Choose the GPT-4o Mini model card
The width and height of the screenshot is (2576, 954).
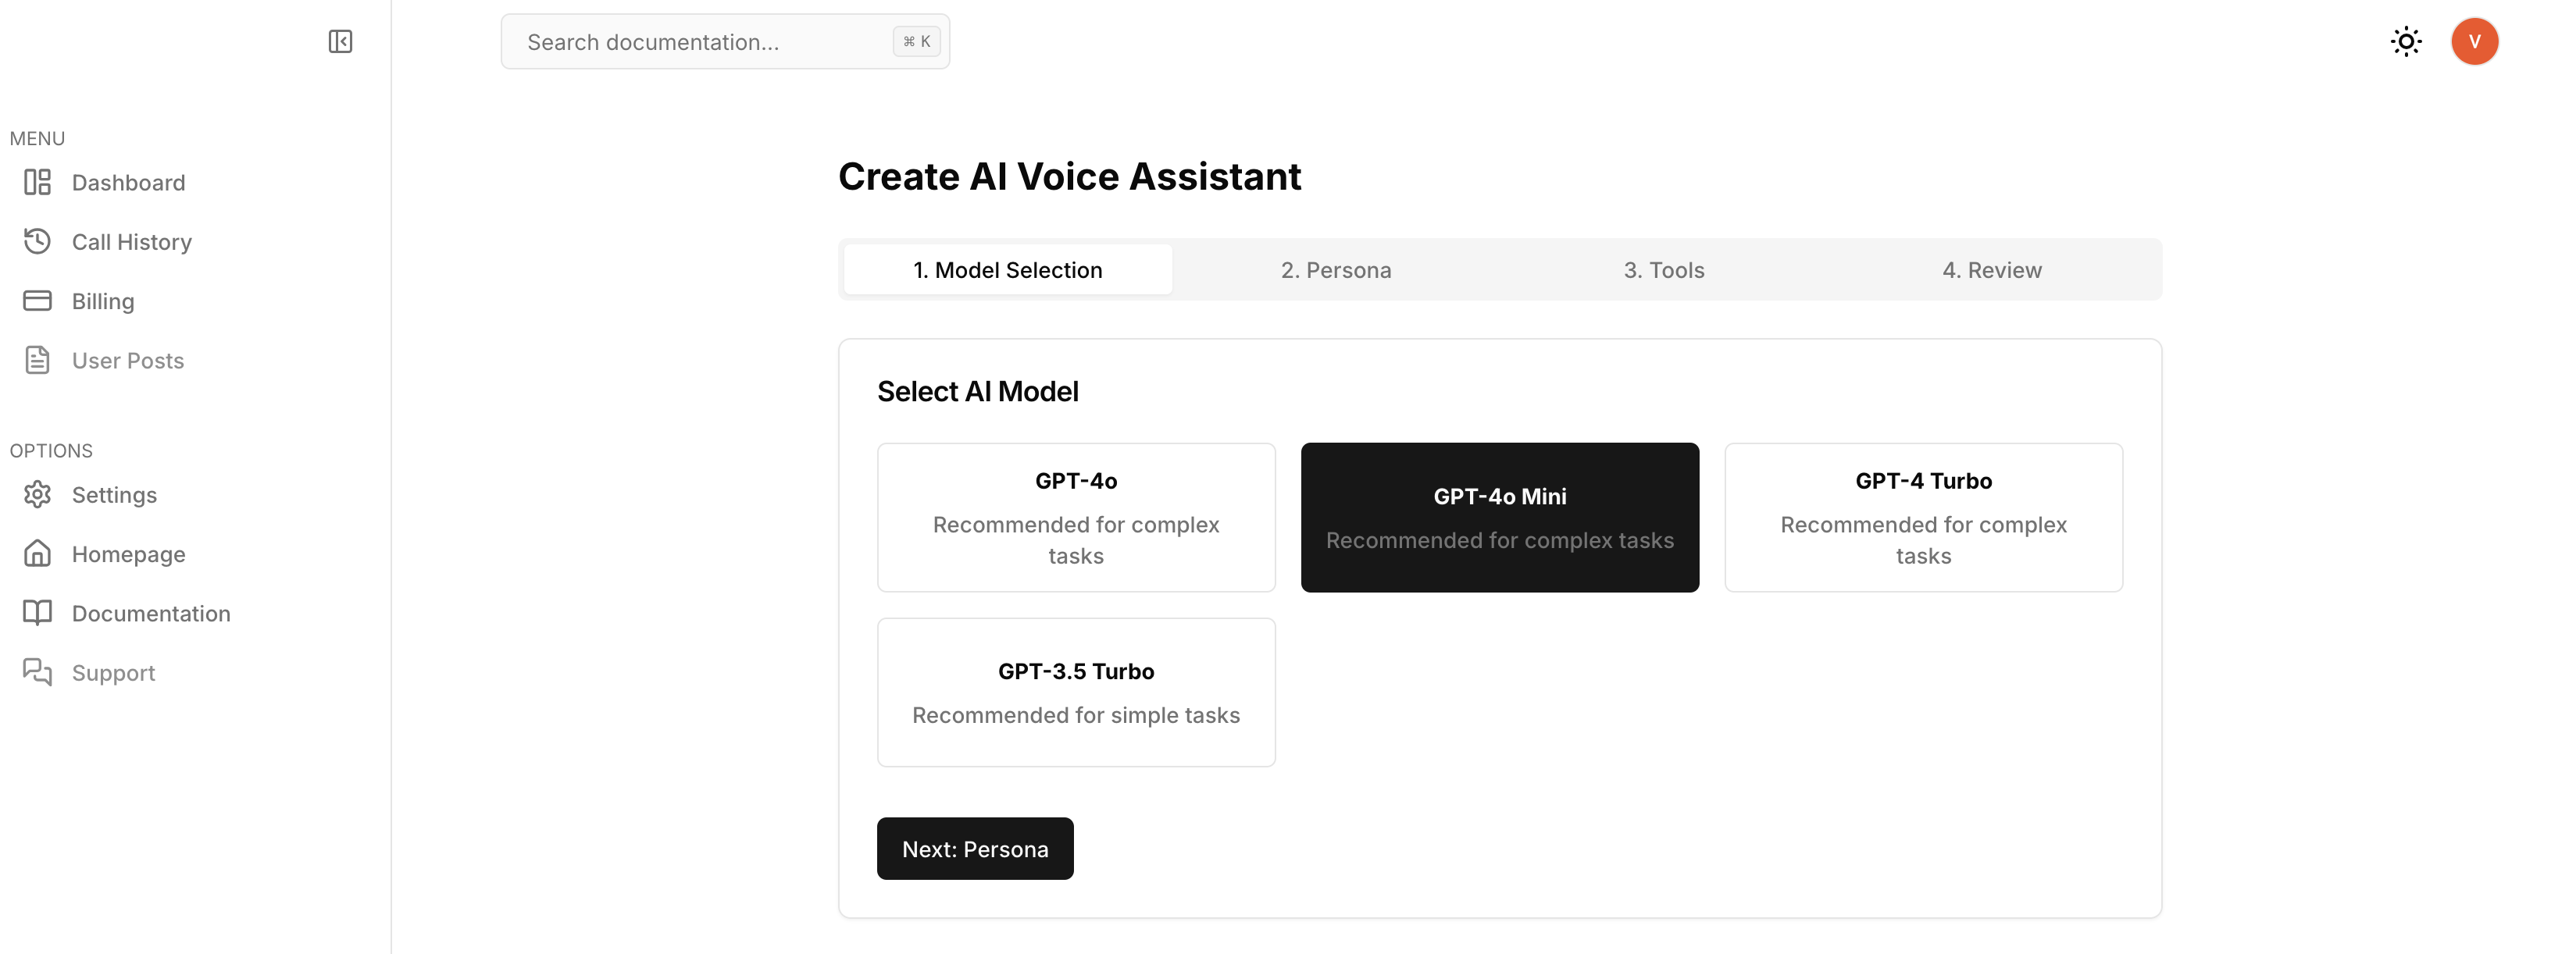pos(1499,517)
